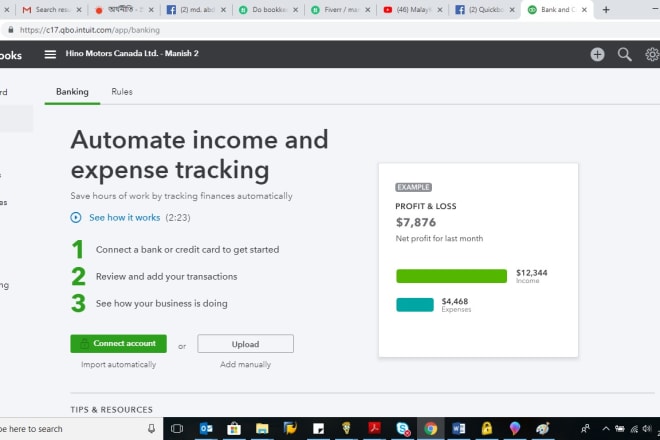Close the Bank and Credit browser tab
660x440 pixels.
pos(584,10)
